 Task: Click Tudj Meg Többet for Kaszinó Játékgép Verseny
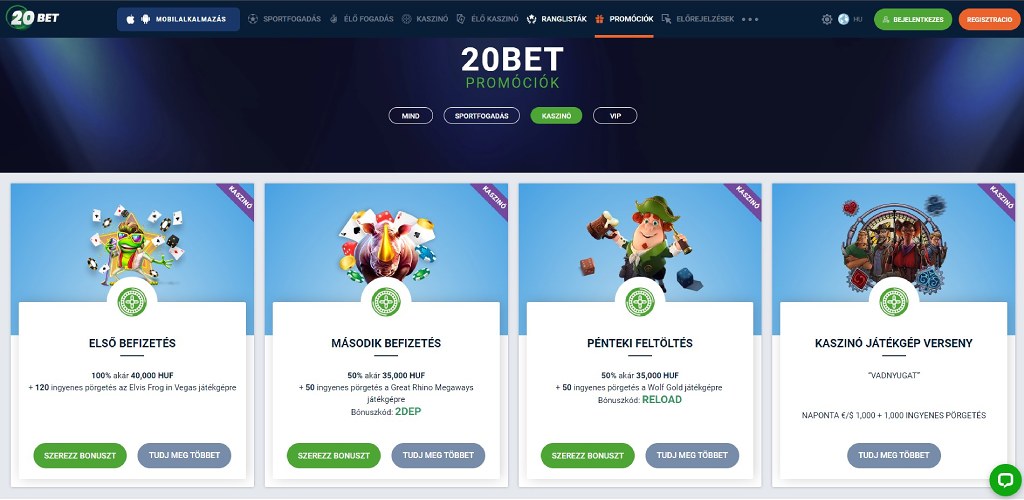(x=894, y=456)
